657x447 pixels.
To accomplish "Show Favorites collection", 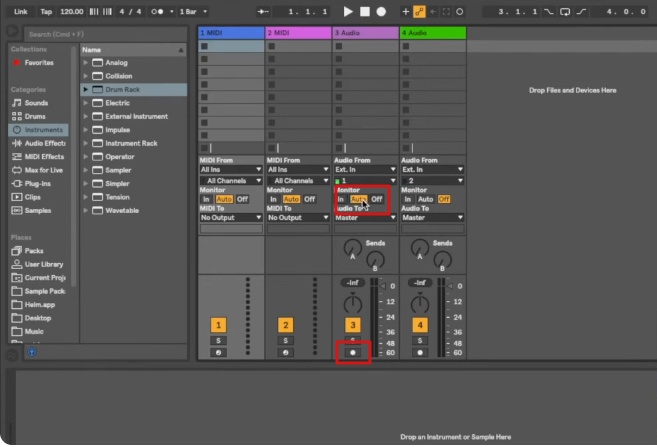I will 34,63.
